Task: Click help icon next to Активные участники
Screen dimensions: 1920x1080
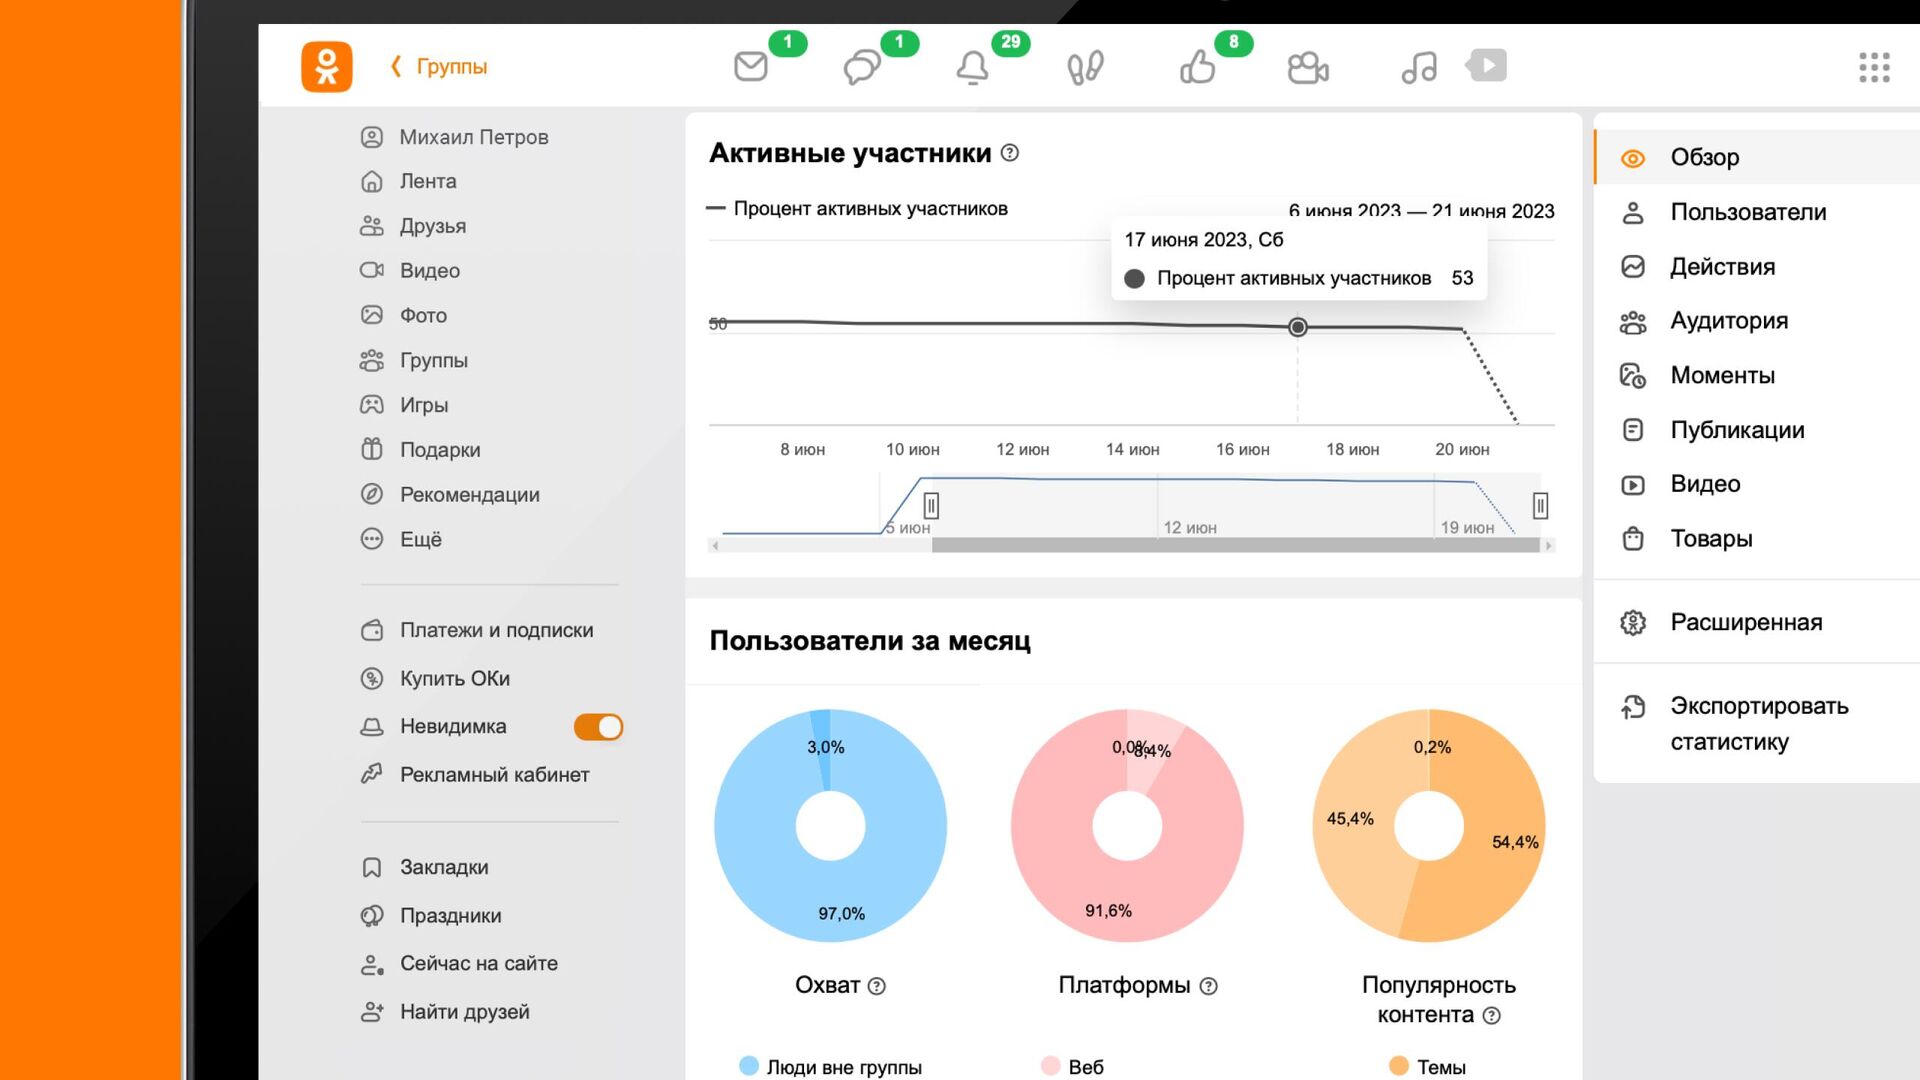Action: (x=1010, y=153)
